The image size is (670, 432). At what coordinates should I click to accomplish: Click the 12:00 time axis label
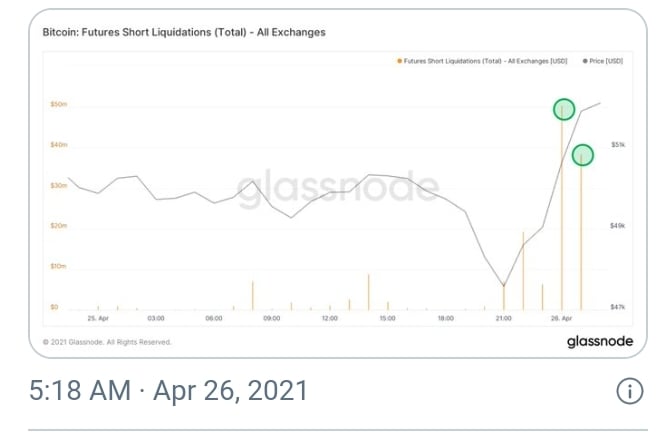click(x=330, y=318)
